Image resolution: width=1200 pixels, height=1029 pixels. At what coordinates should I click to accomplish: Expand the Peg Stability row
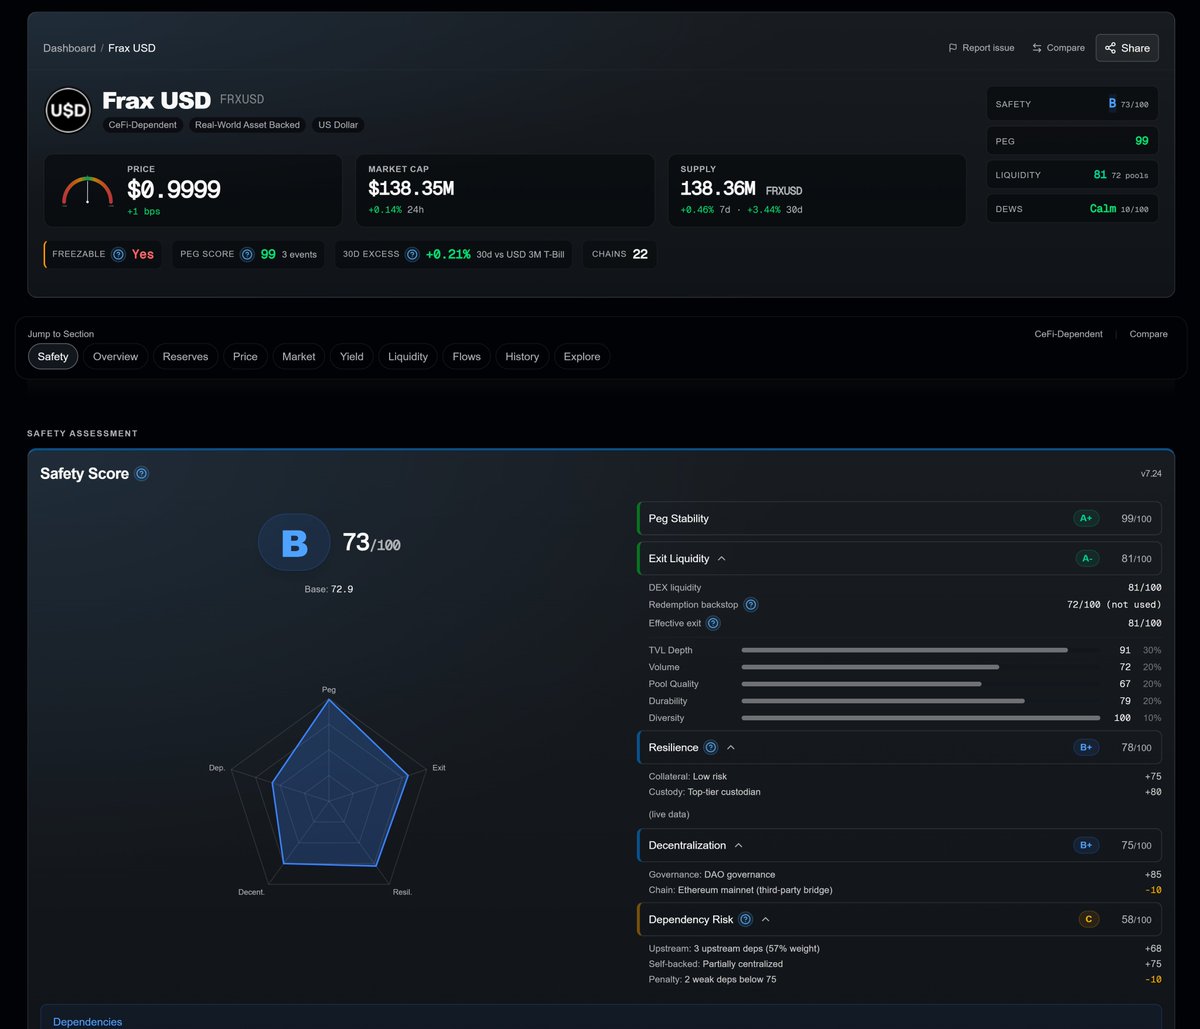coord(899,518)
